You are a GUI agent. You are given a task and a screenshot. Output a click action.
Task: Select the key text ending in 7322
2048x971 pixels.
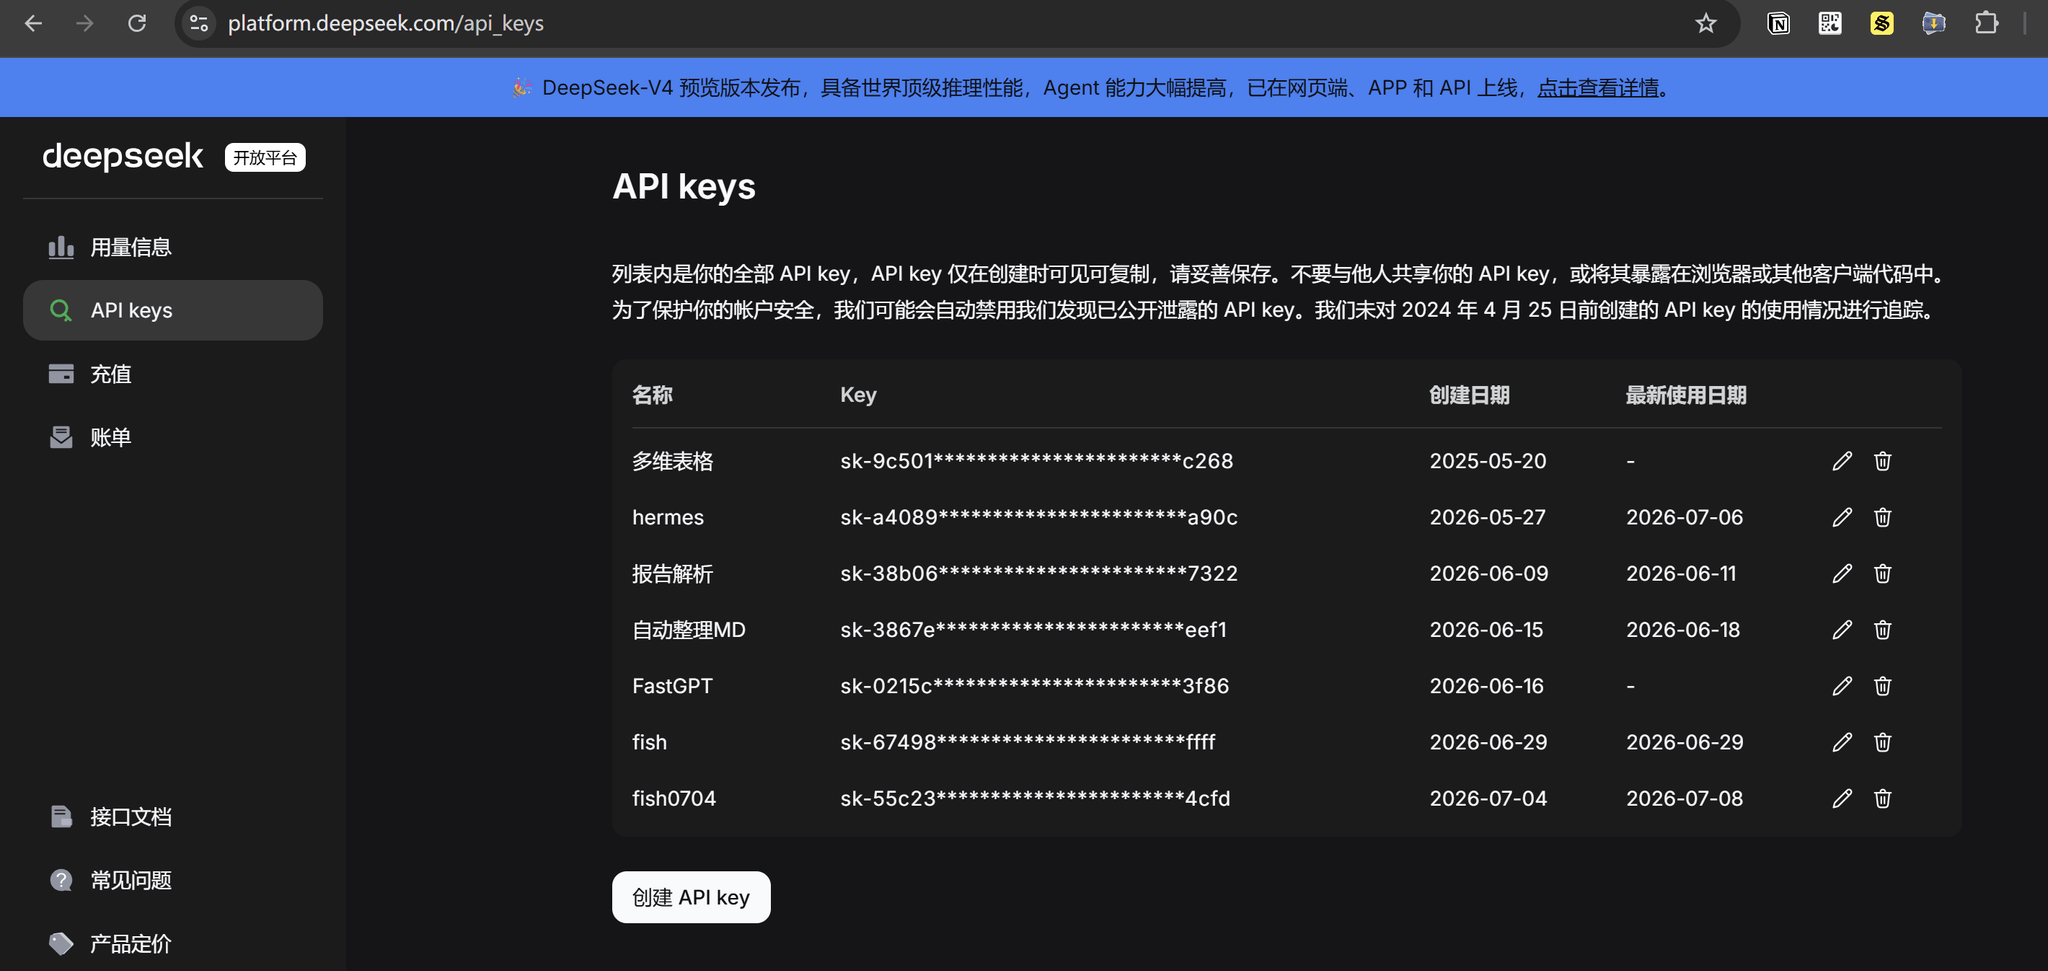[x=1039, y=573]
